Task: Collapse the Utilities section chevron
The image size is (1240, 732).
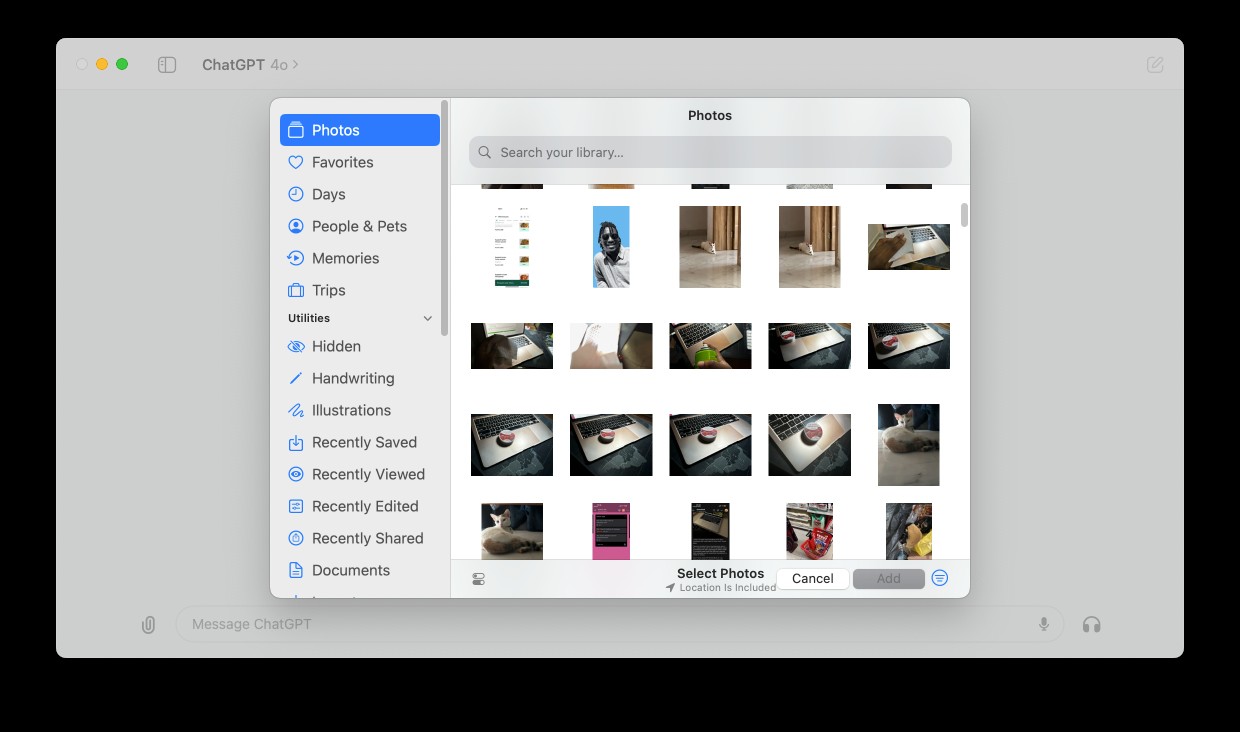Action: (x=428, y=318)
